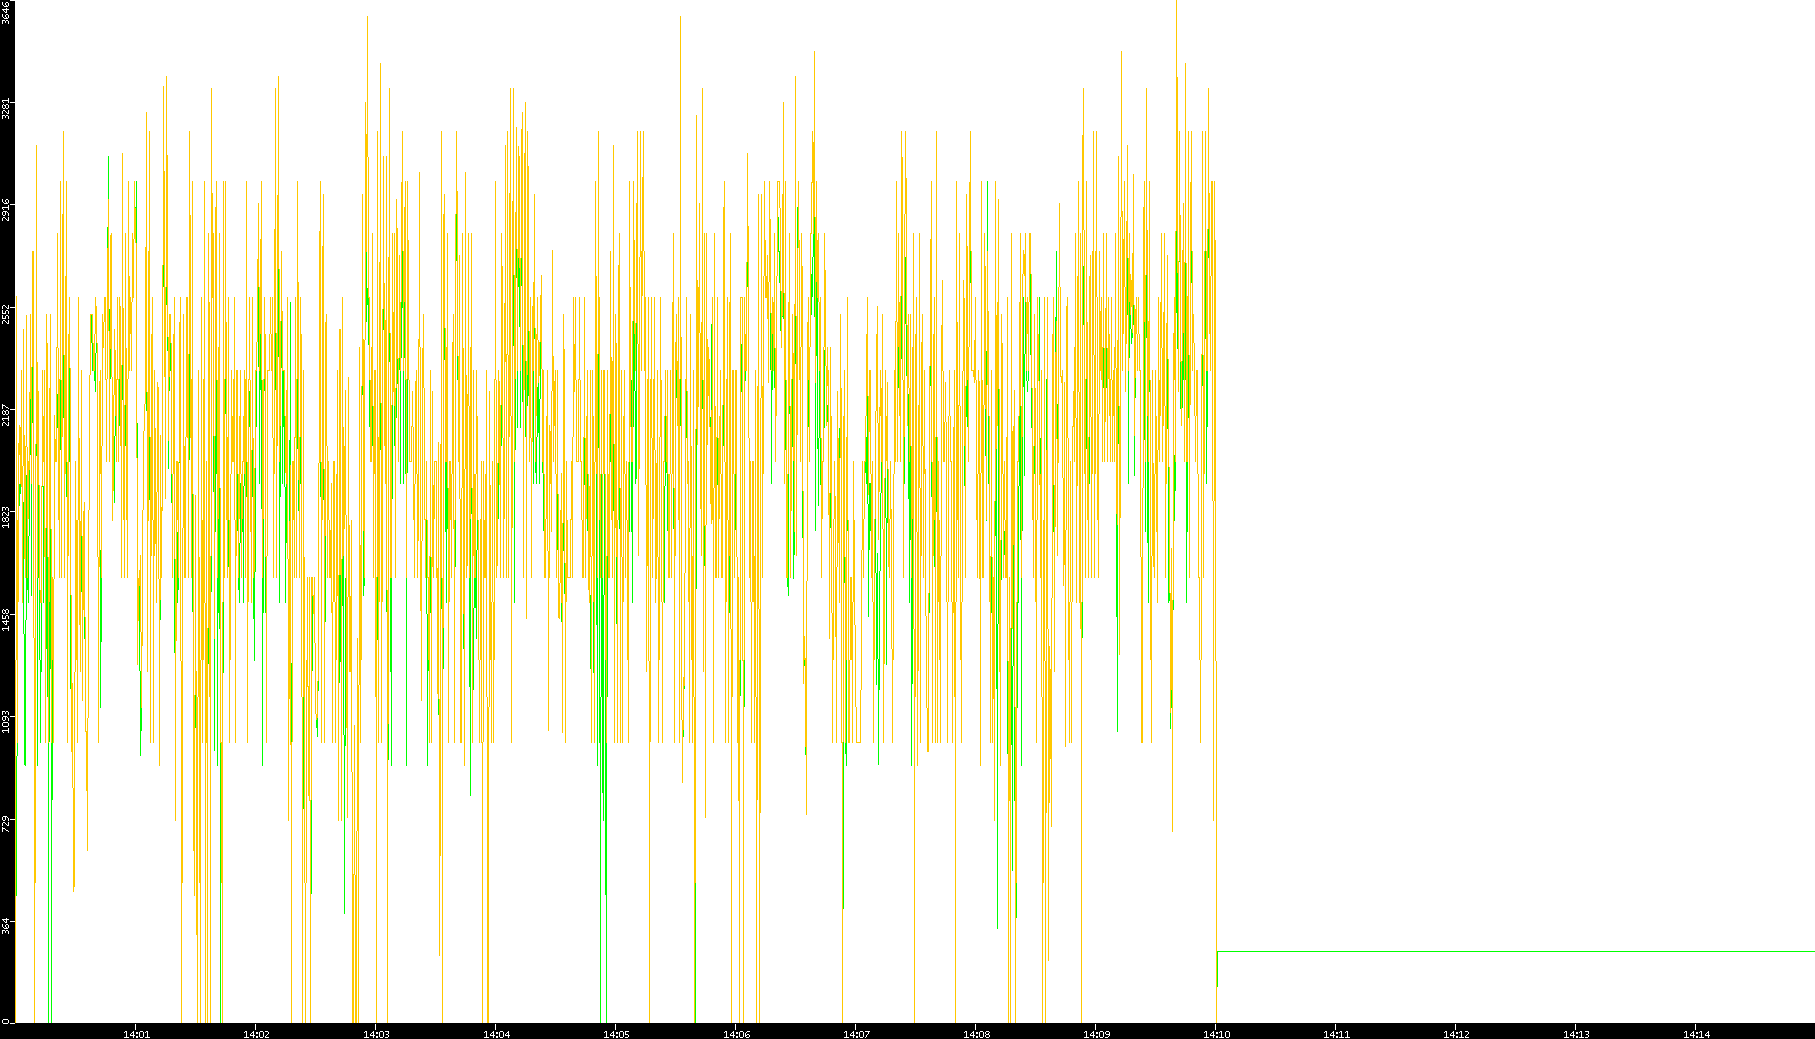Click the 1823 y-axis label

point(6,517)
